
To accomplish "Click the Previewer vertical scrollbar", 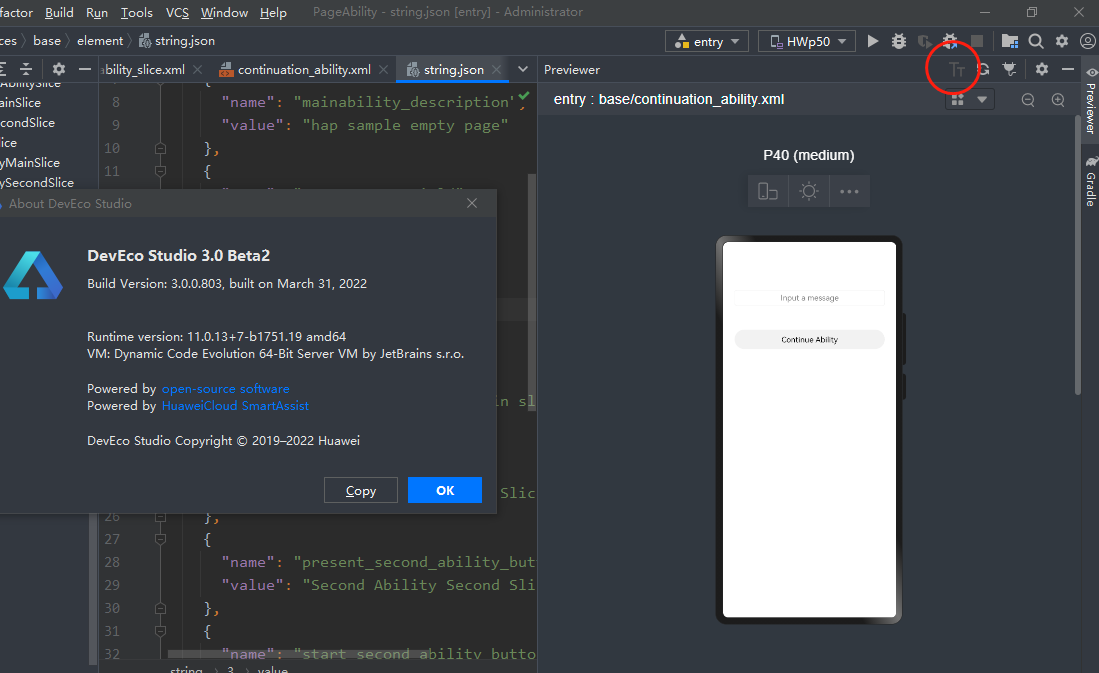I will point(1078,256).
